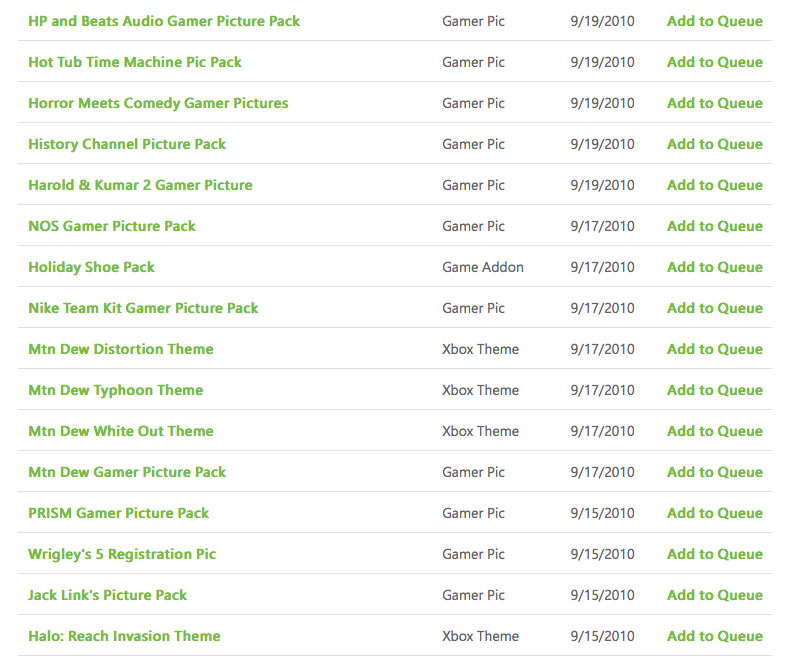Open PRISM Gamer Picture Pack link
Image resolution: width=806 pixels, height=659 pixels.
(x=119, y=513)
